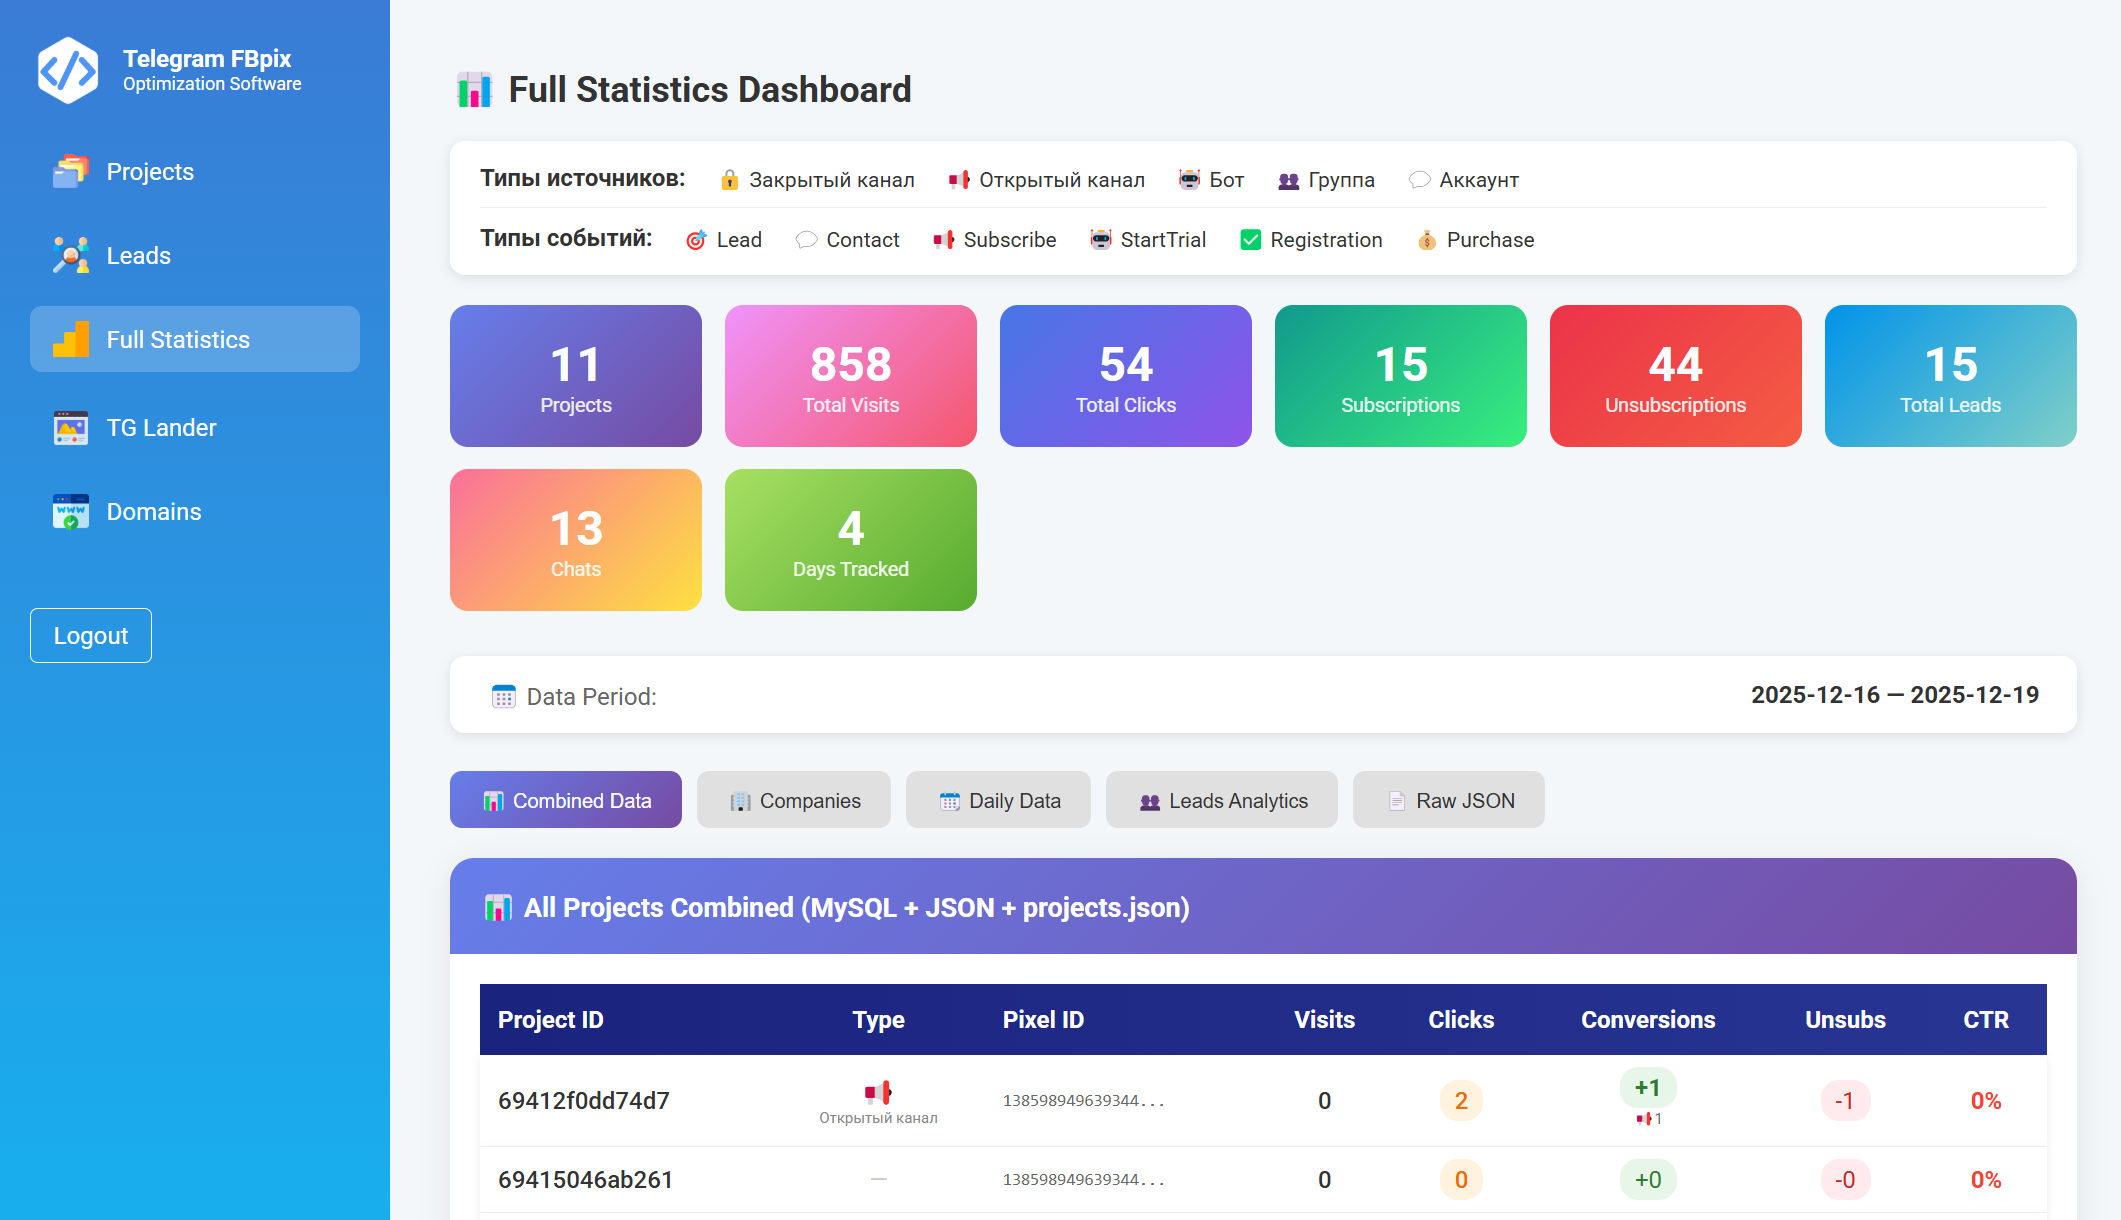This screenshot has width=2121, height=1220.
Task: Click the calendar icon beside Data Period
Action: (x=503, y=697)
